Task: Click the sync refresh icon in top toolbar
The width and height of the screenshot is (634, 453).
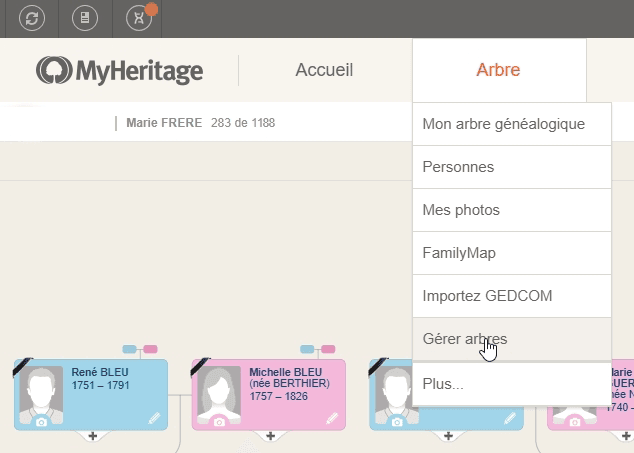Action: [x=32, y=18]
